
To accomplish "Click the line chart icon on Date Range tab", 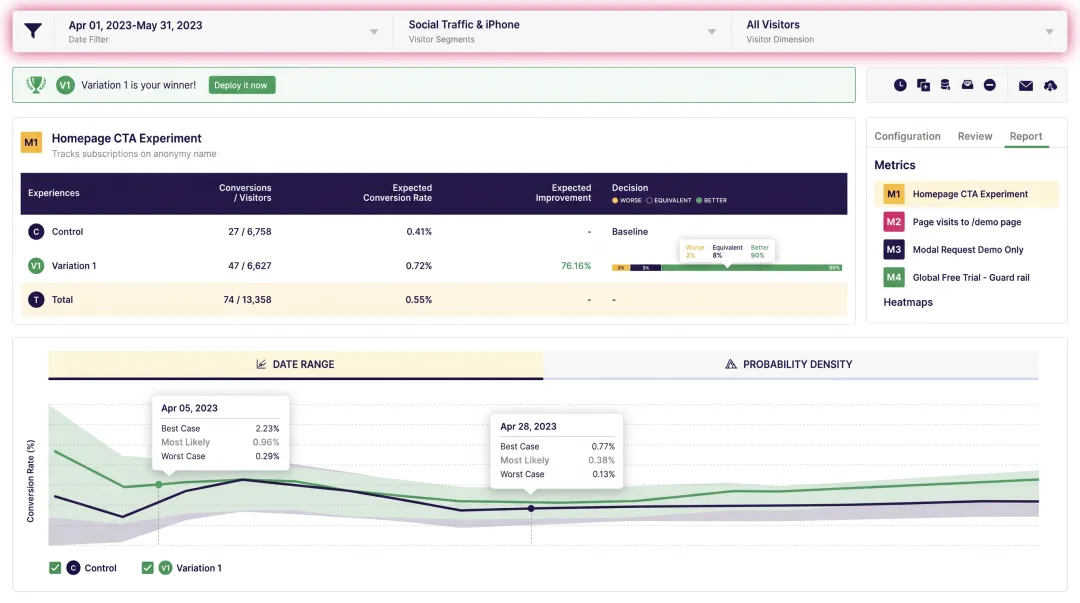I will [x=261, y=364].
